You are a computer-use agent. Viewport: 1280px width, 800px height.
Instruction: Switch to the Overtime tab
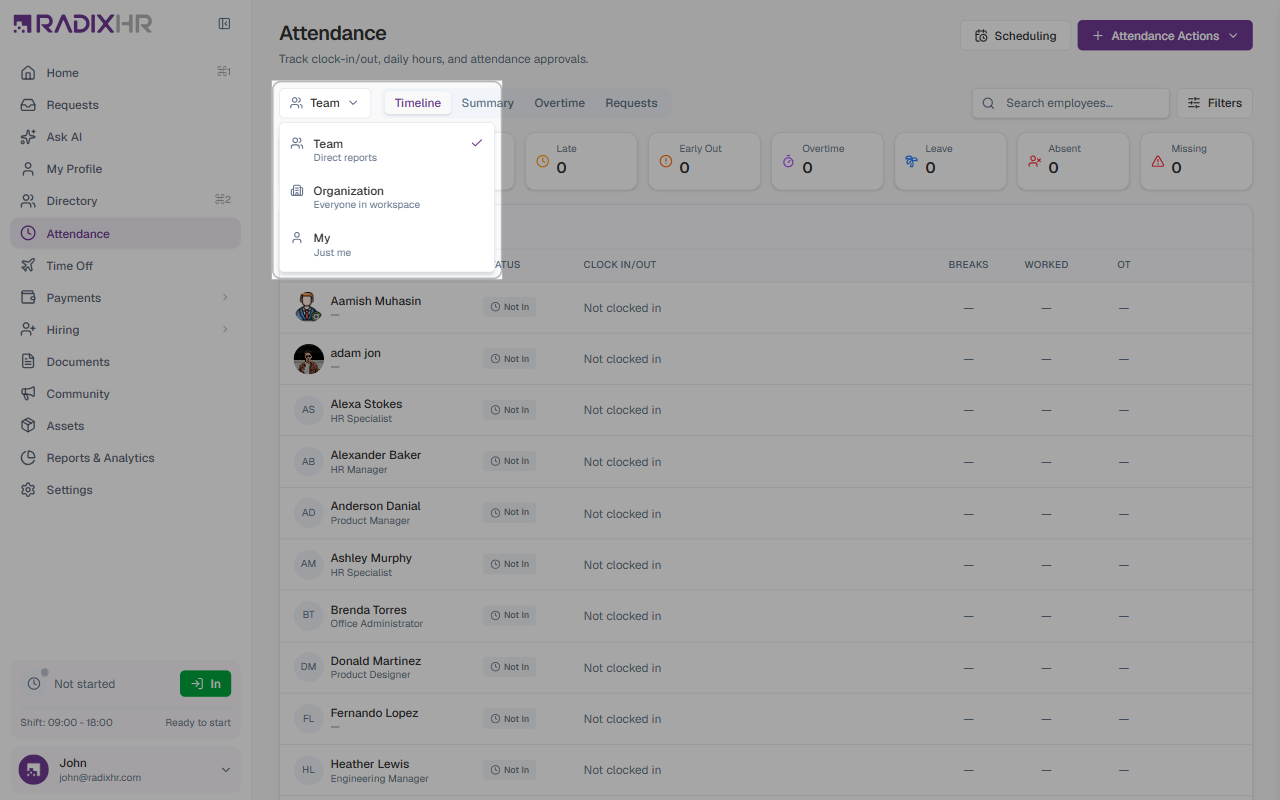[x=559, y=103]
